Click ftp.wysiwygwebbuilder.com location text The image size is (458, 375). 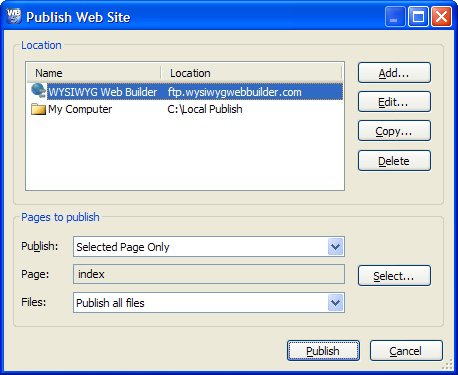tap(235, 92)
